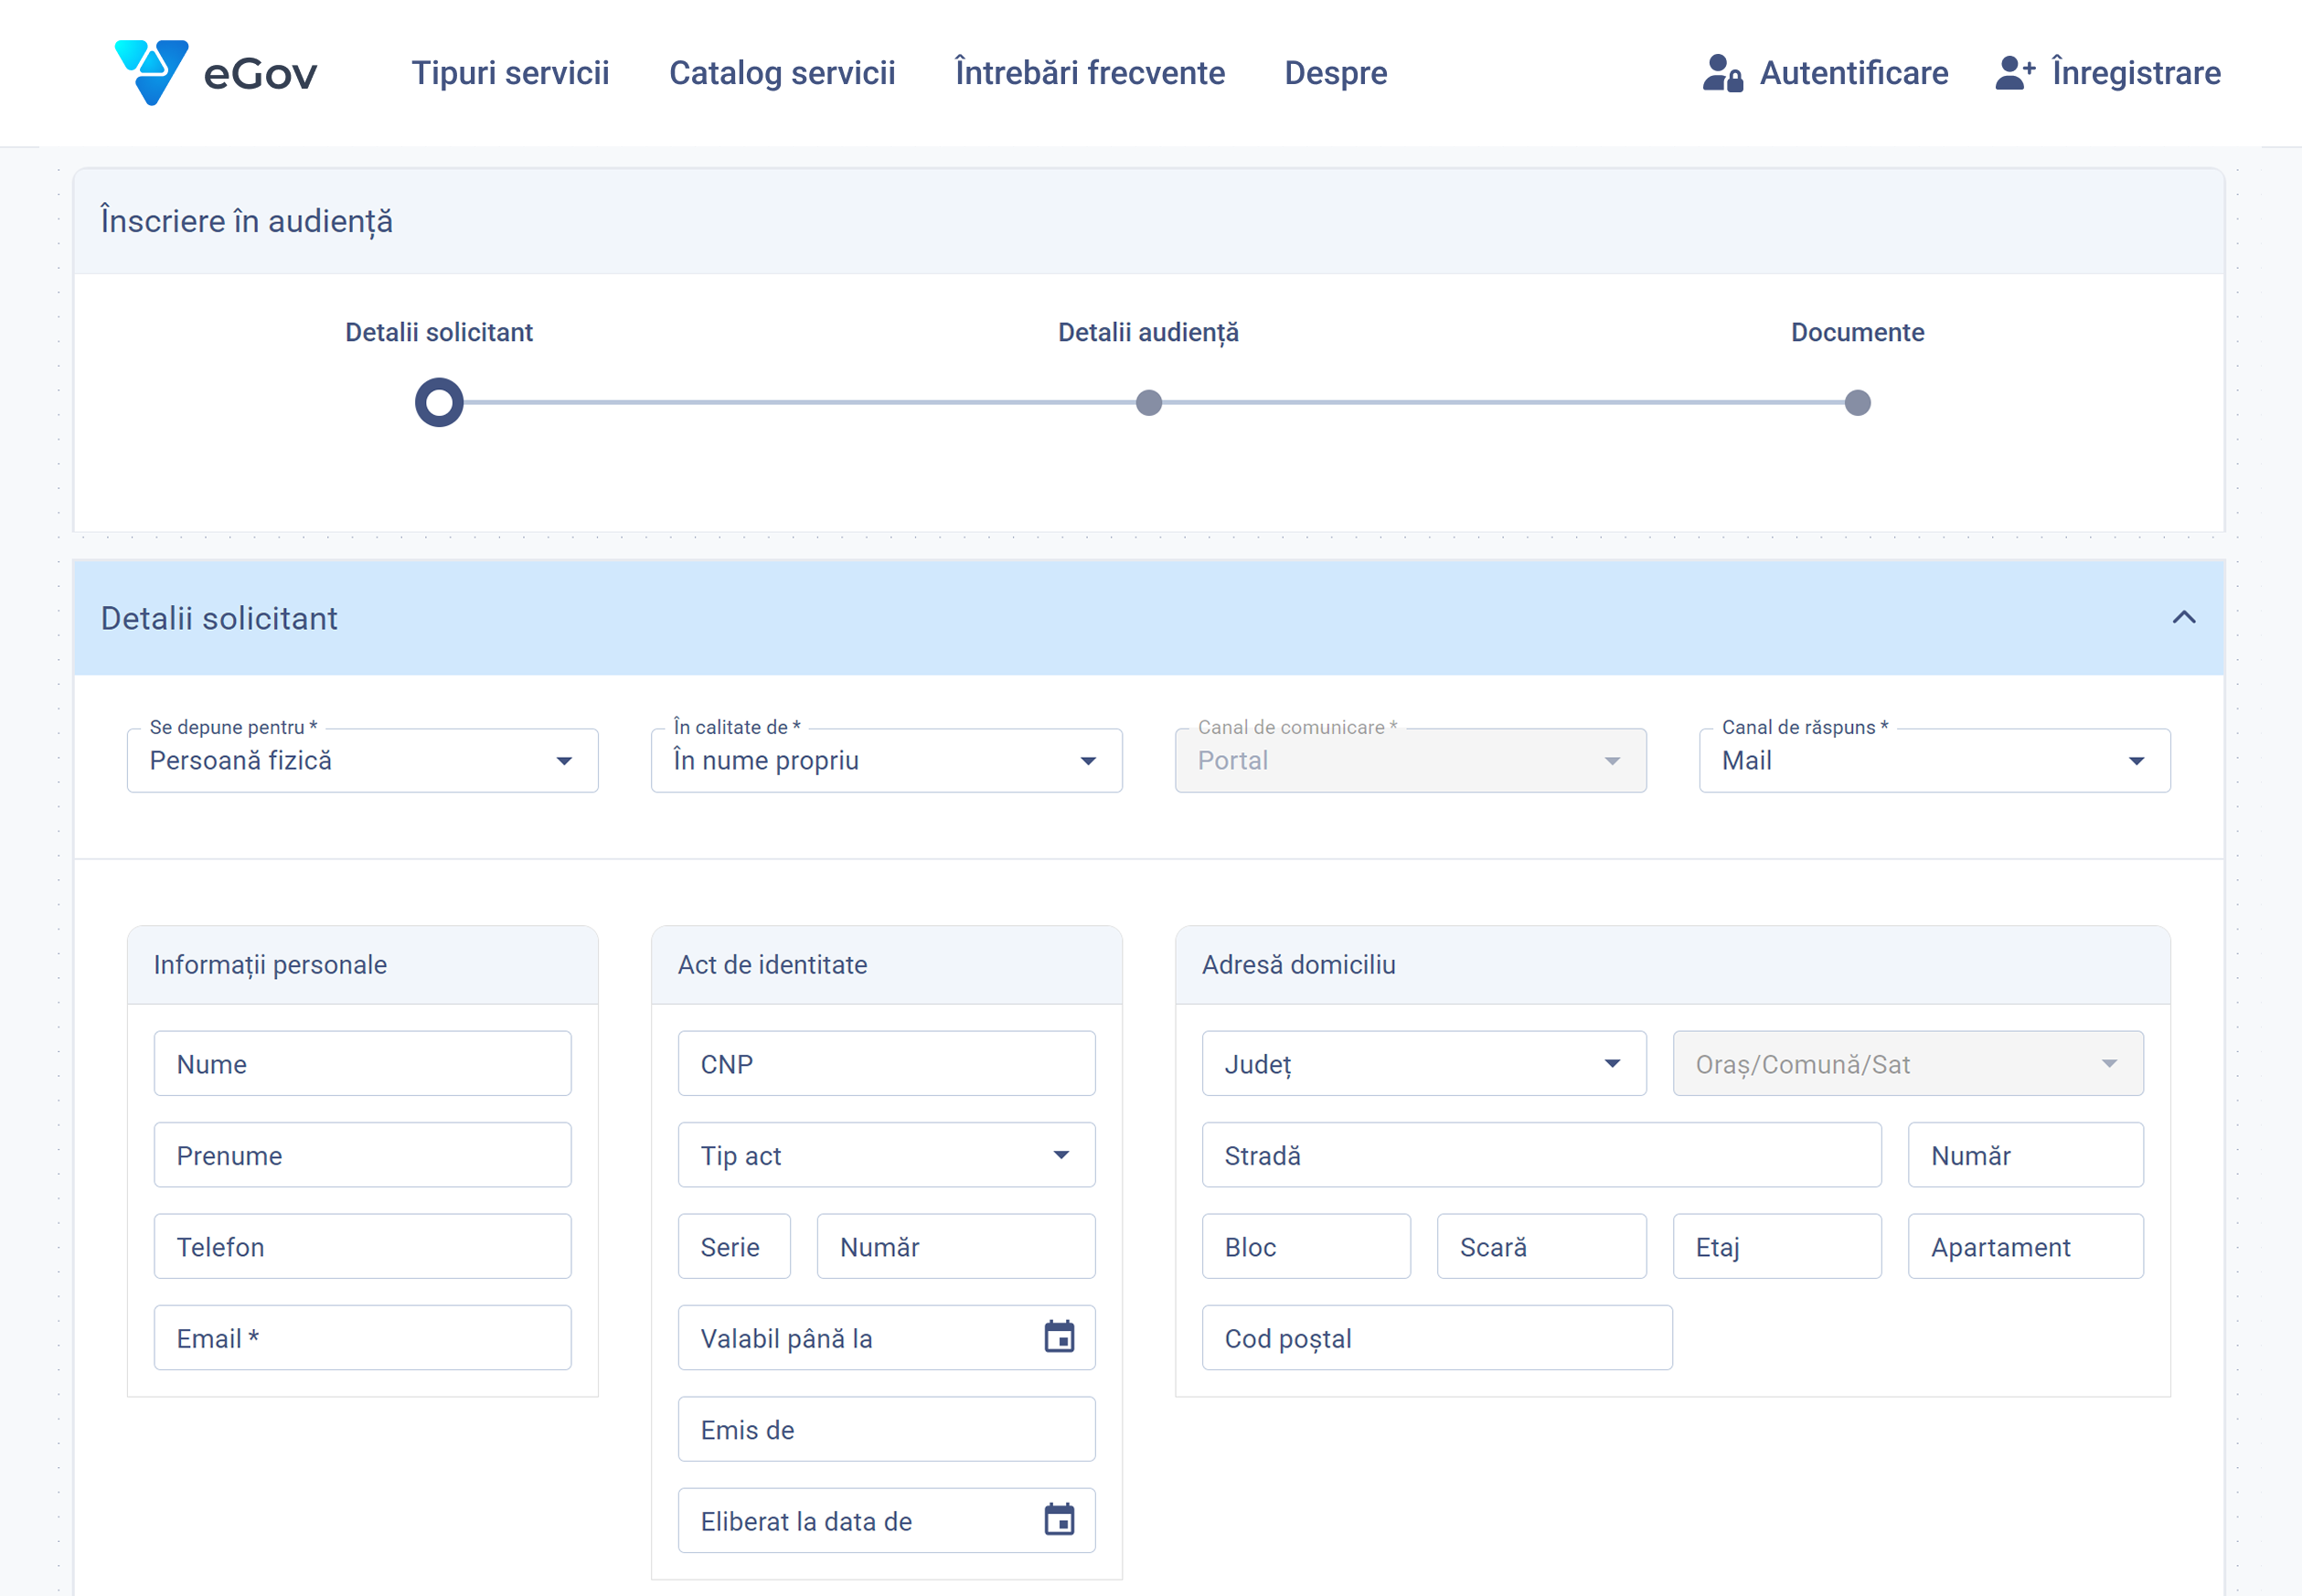Focus the CNP input field
Viewport: 2302px width, 1596px height.
click(886, 1064)
